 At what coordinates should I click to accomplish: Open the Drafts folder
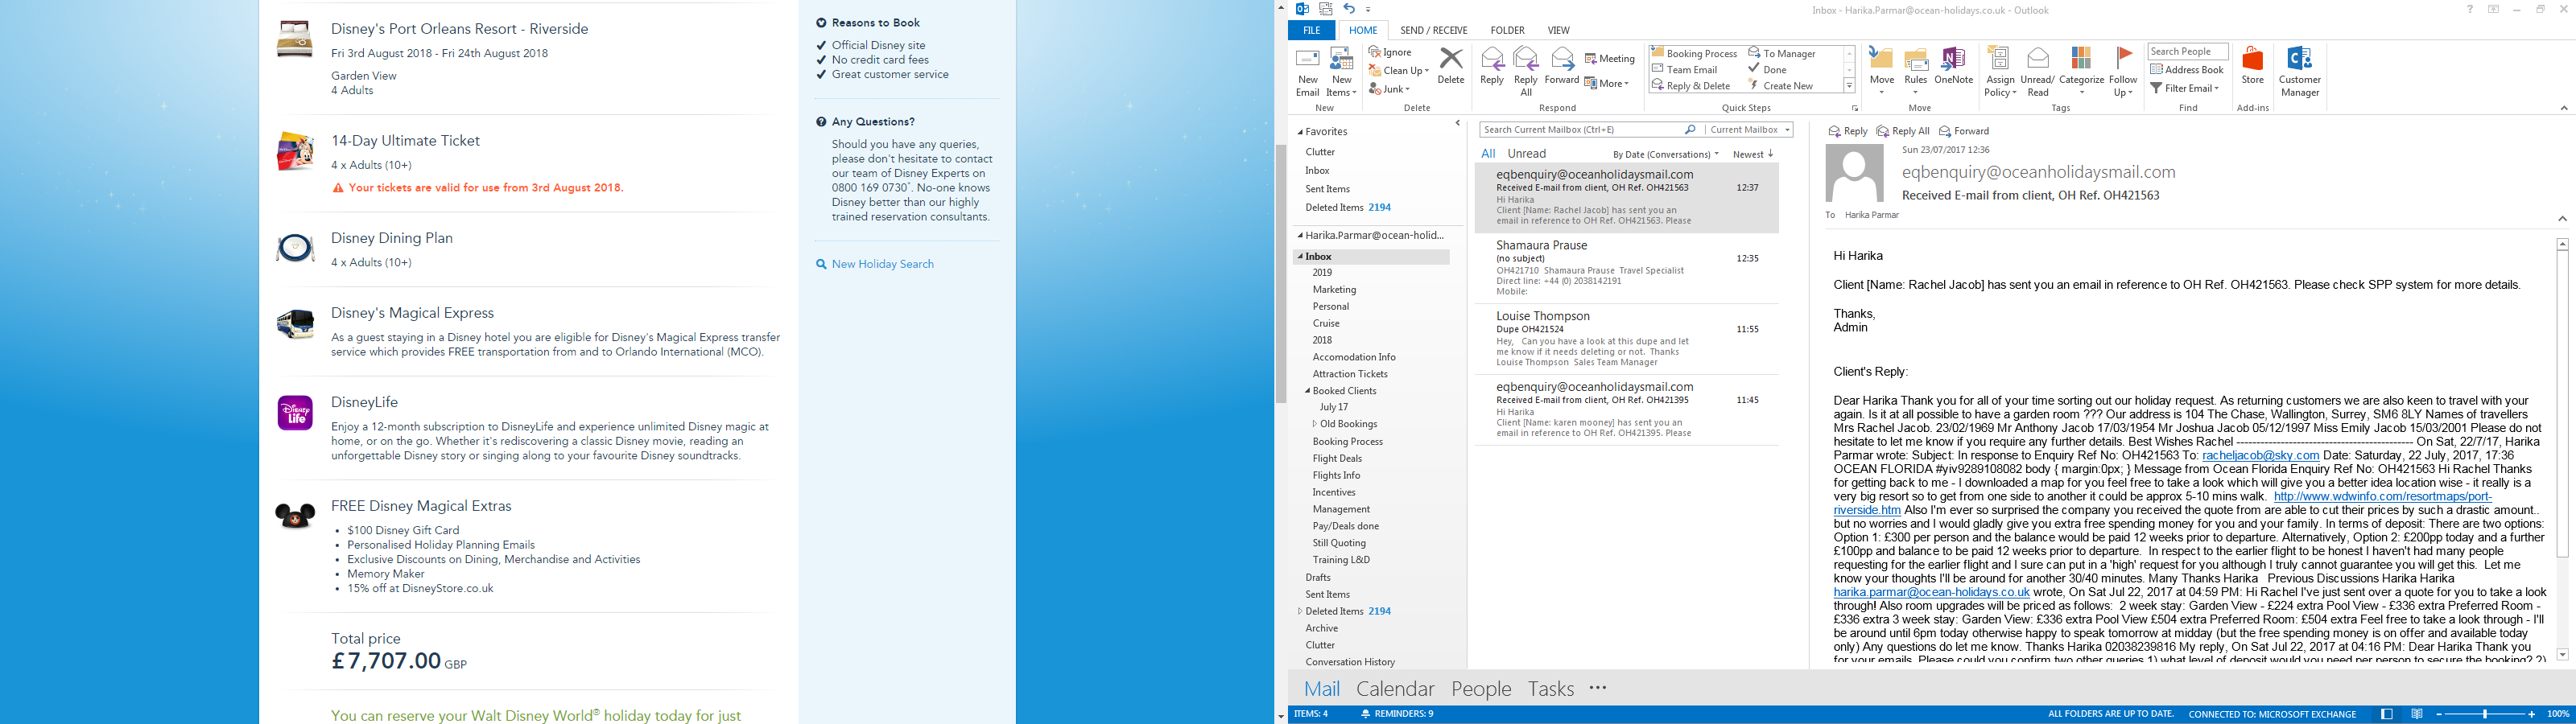point(1318,578)
